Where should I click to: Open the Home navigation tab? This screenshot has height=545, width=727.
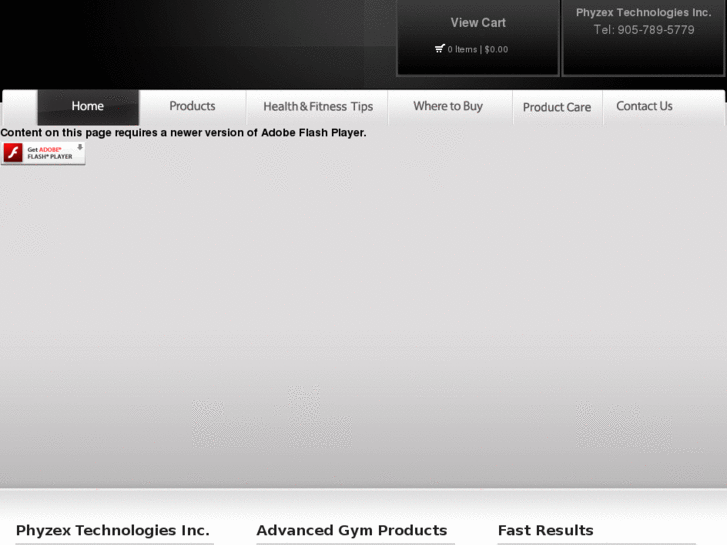coord(88,107)
